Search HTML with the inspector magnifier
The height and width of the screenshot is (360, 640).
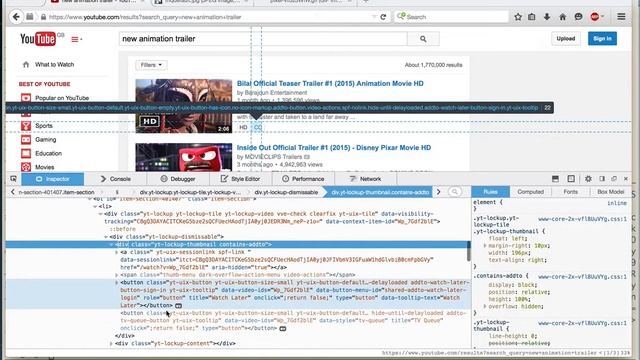[455, 192]
